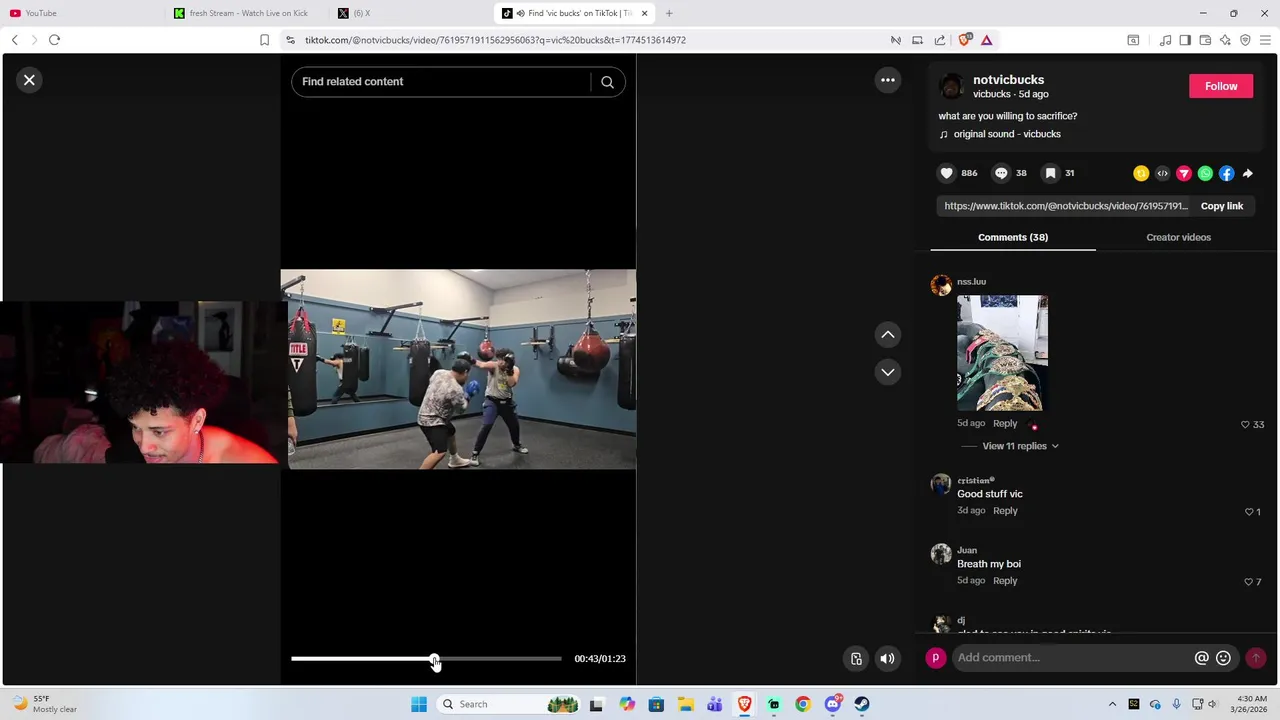Reload the page
1280x720 pixels.
point(54,40)
